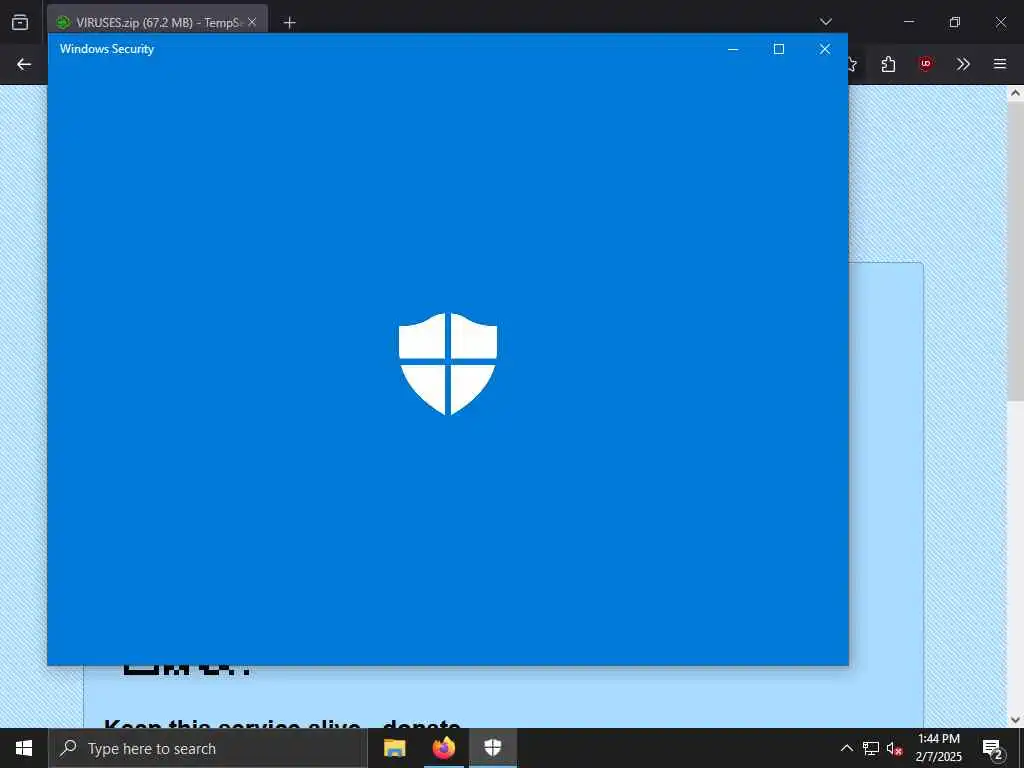1024x768 pixels.
Task: Open the clock showing 1:44 PM
Action: pyautogui.click(x=938, y=748)
